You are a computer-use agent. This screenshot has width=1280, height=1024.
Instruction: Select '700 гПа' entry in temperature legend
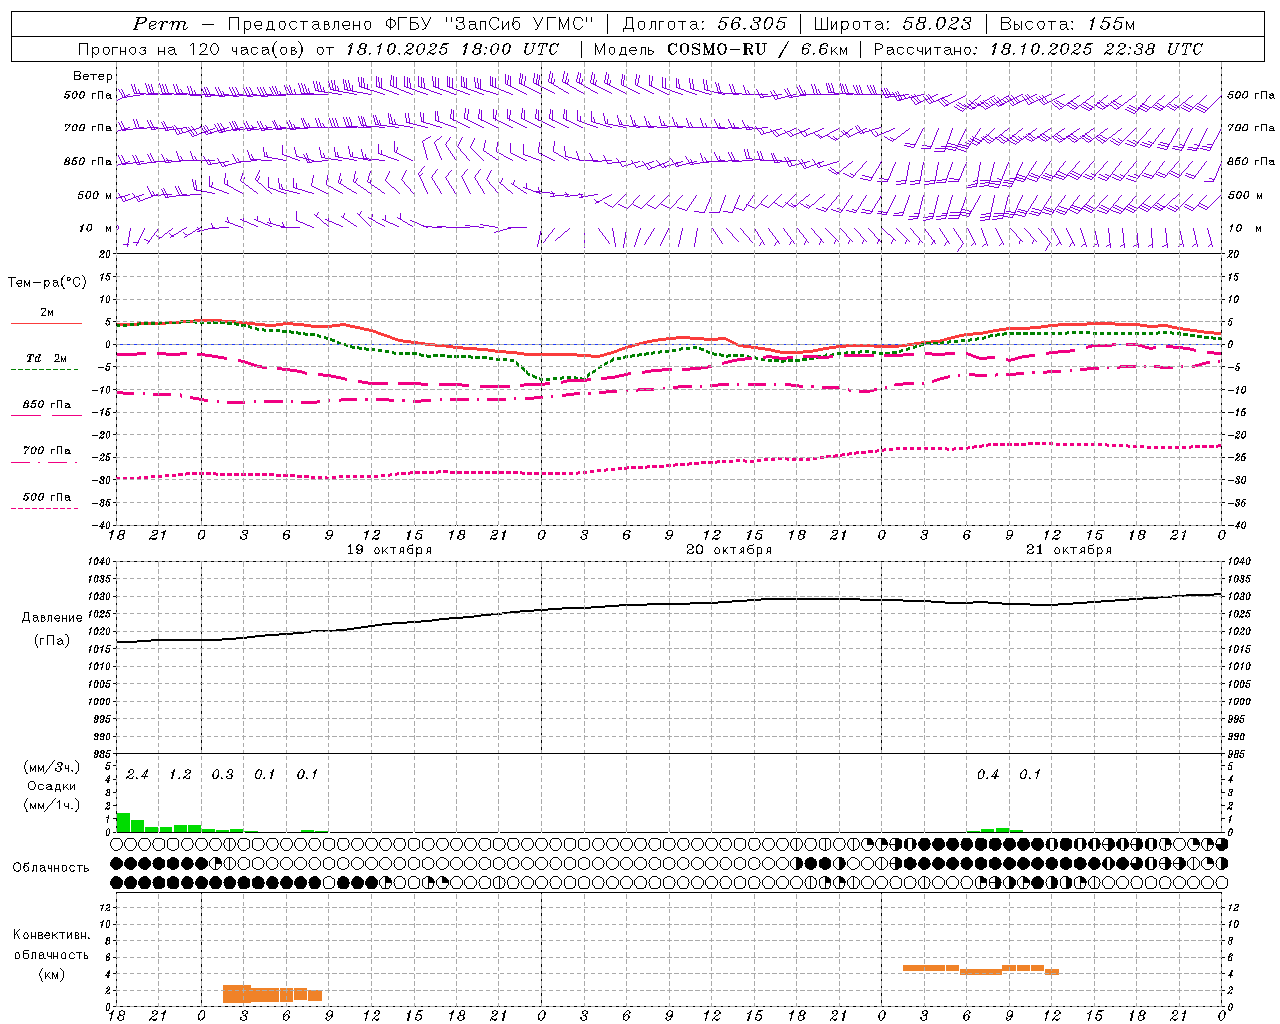click(47, 451)
